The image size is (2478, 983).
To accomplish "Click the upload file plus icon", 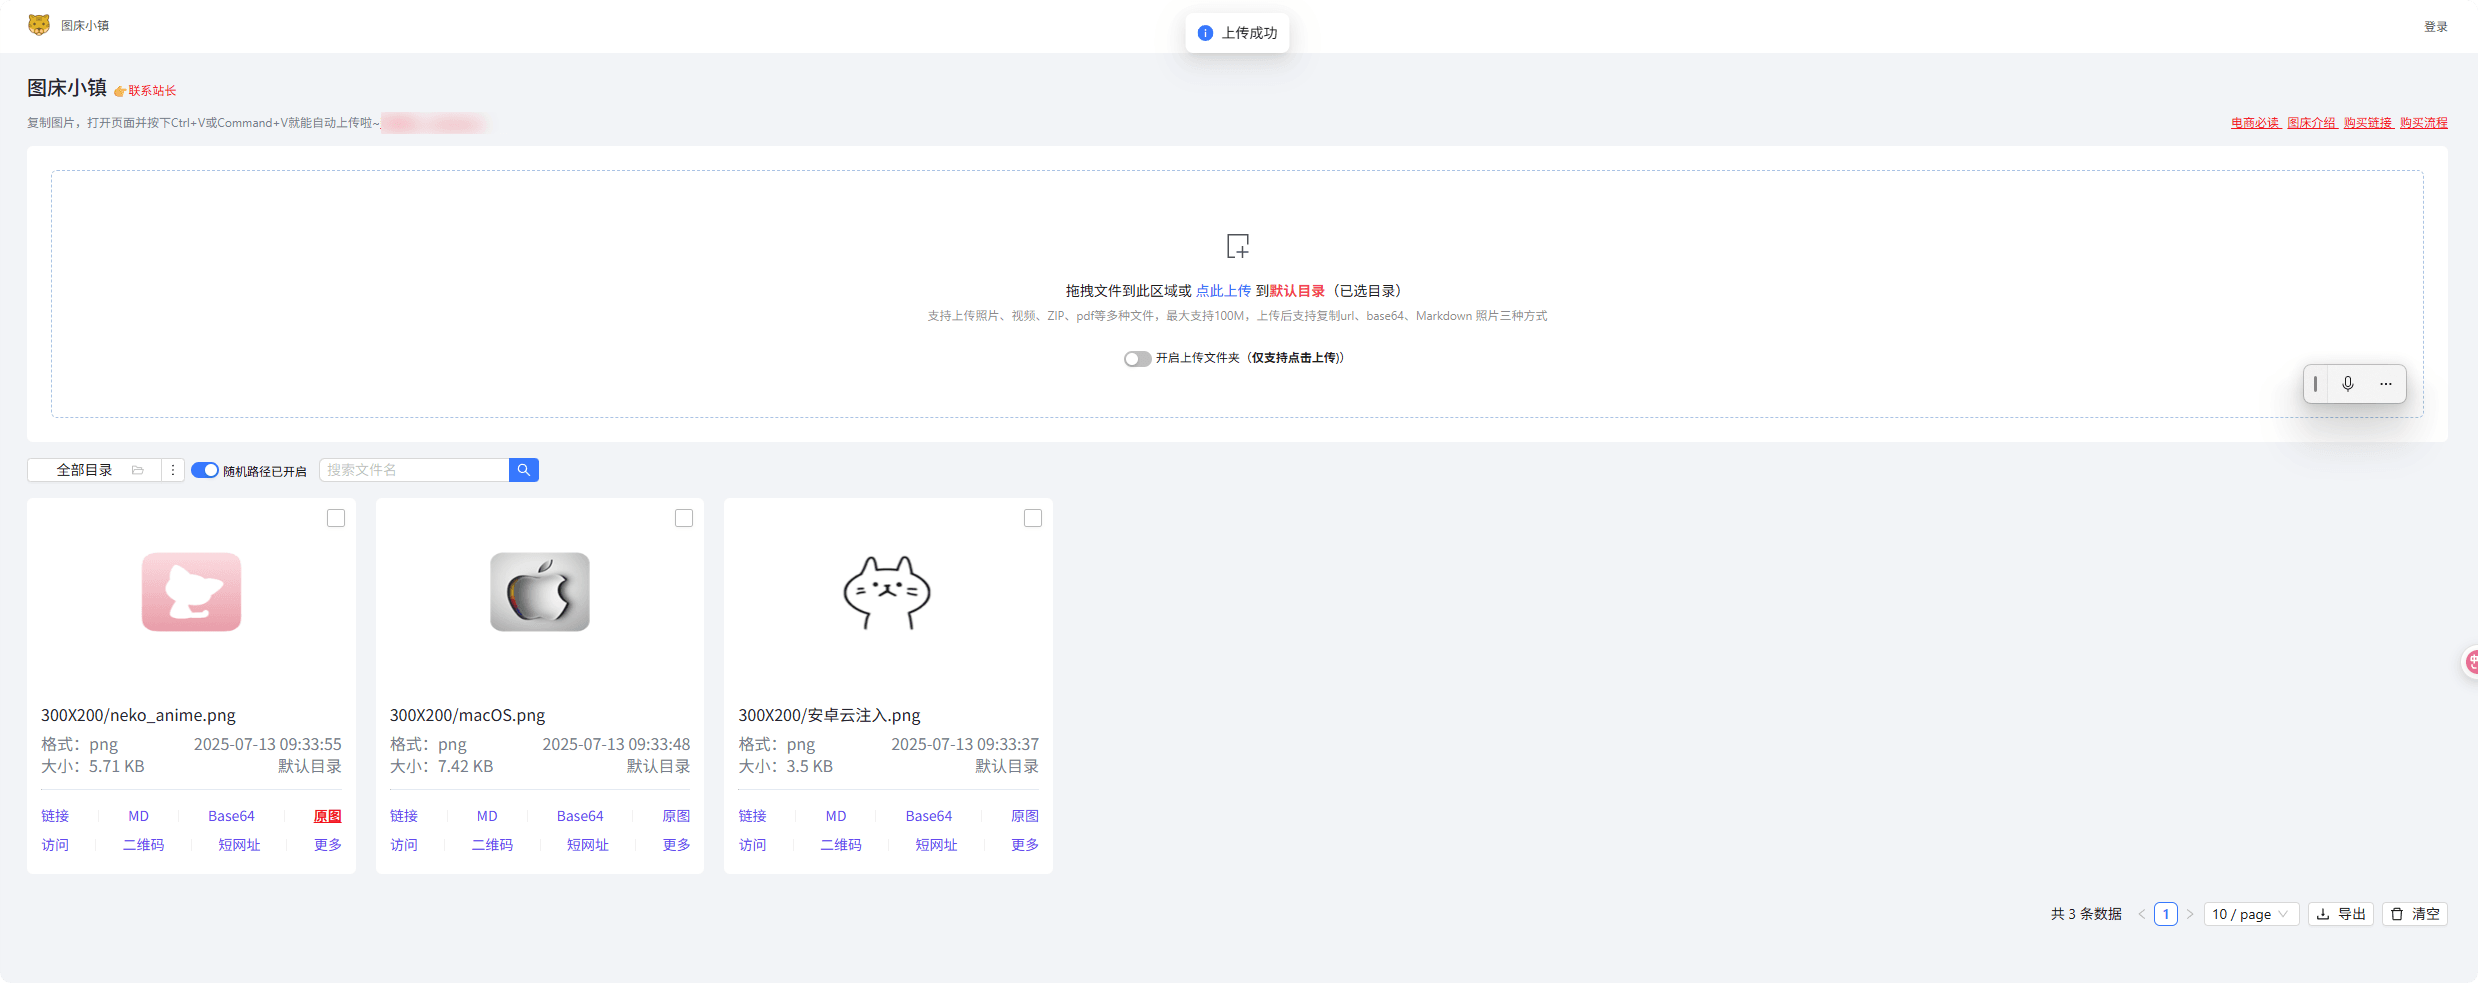I will tap(1237, 246).
